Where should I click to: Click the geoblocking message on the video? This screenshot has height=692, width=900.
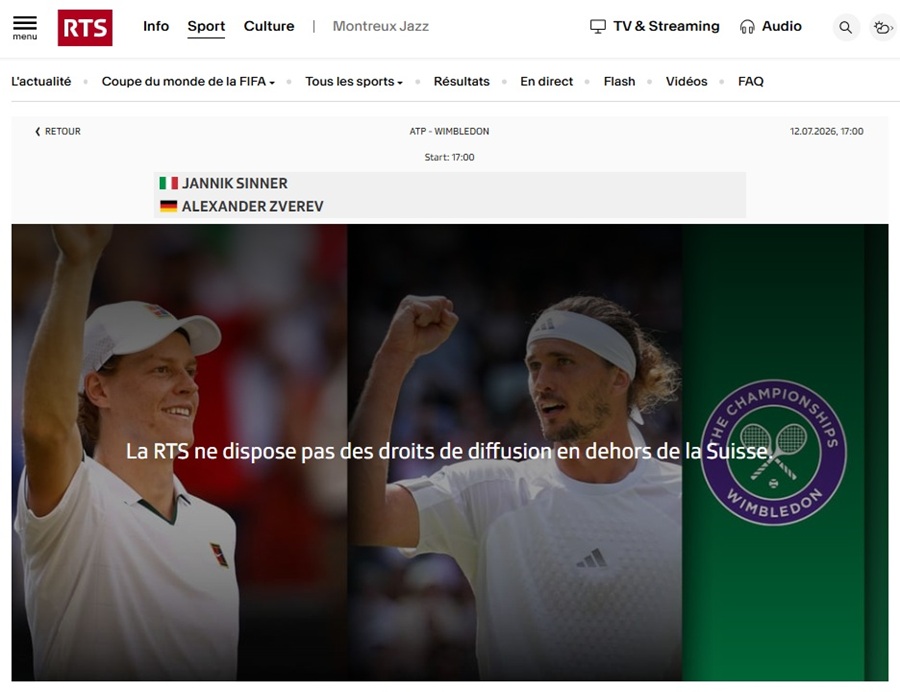[x=449, y=452]
